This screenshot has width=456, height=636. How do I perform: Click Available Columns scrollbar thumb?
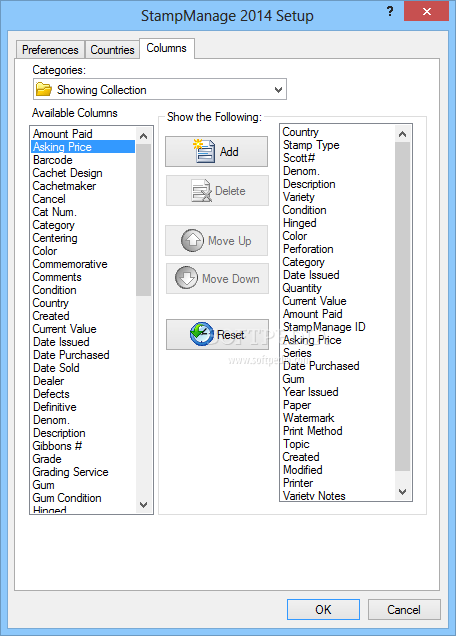tap(144, 220)
